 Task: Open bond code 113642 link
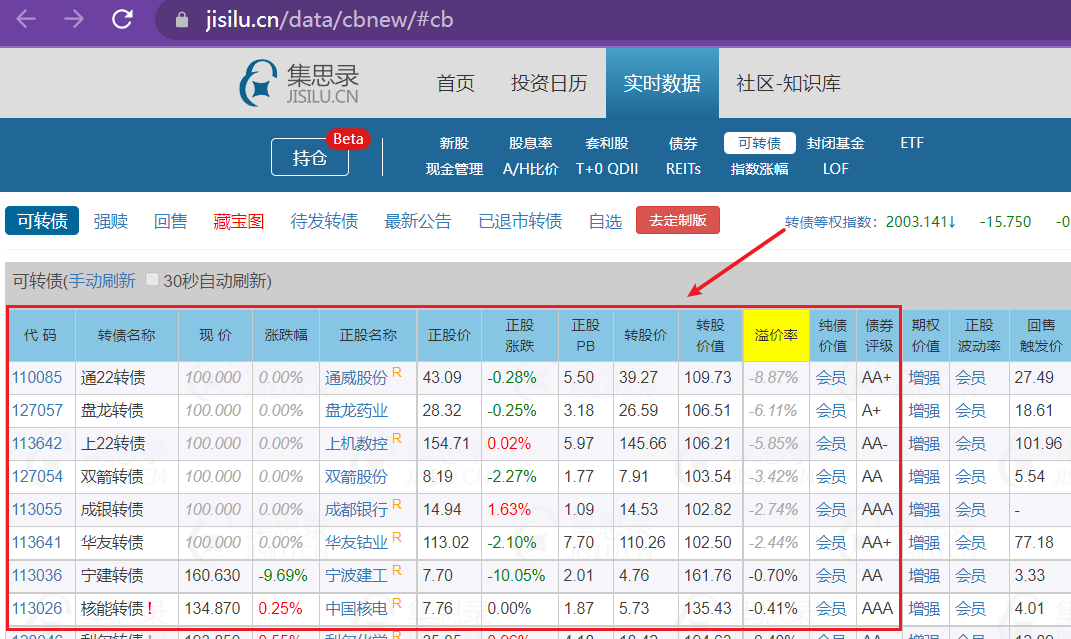pos(37,443)
